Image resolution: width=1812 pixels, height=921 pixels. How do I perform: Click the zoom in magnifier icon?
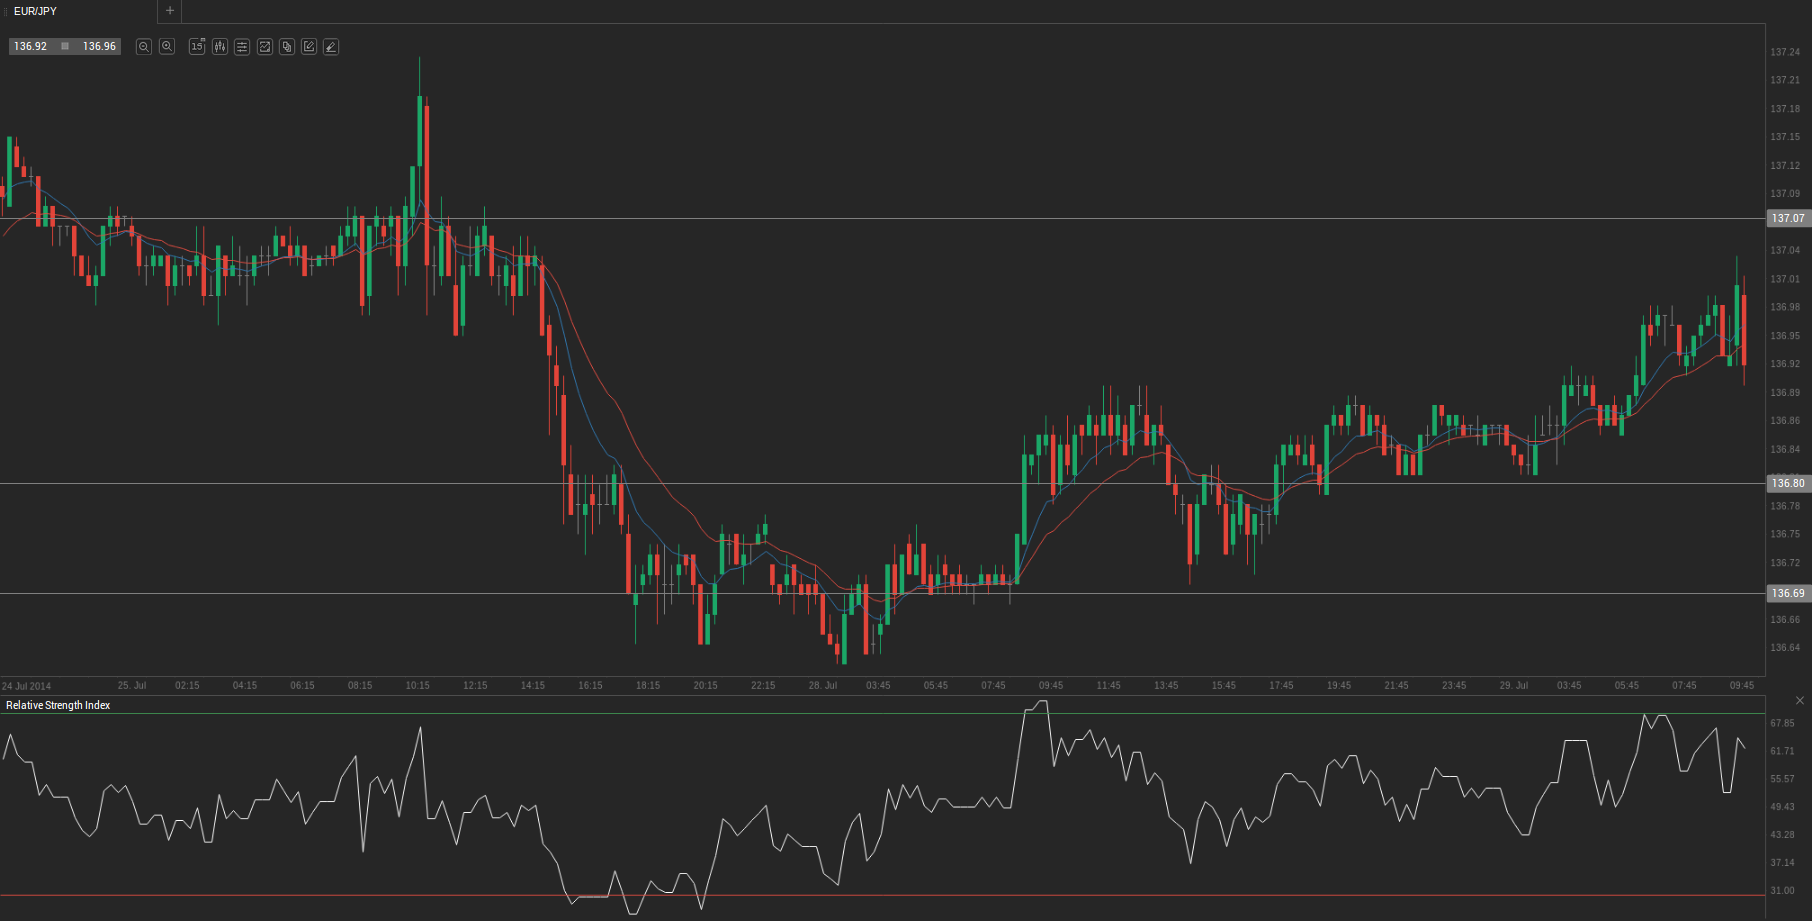167,47
